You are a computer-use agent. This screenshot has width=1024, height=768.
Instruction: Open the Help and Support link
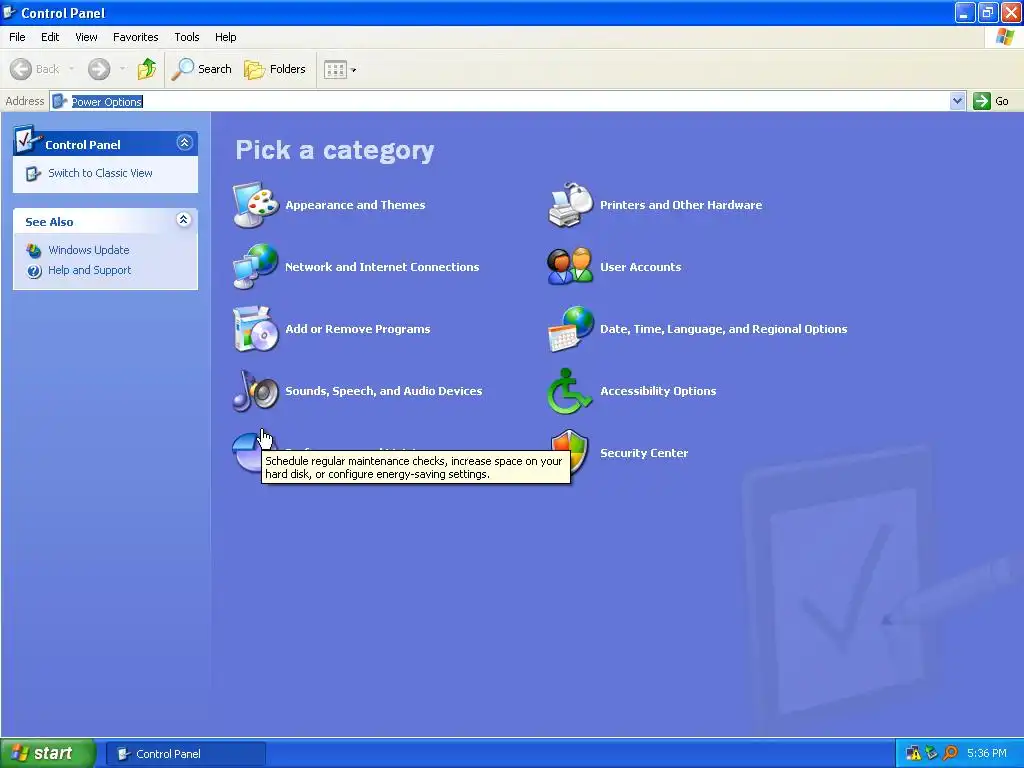[x=89, y=270]
